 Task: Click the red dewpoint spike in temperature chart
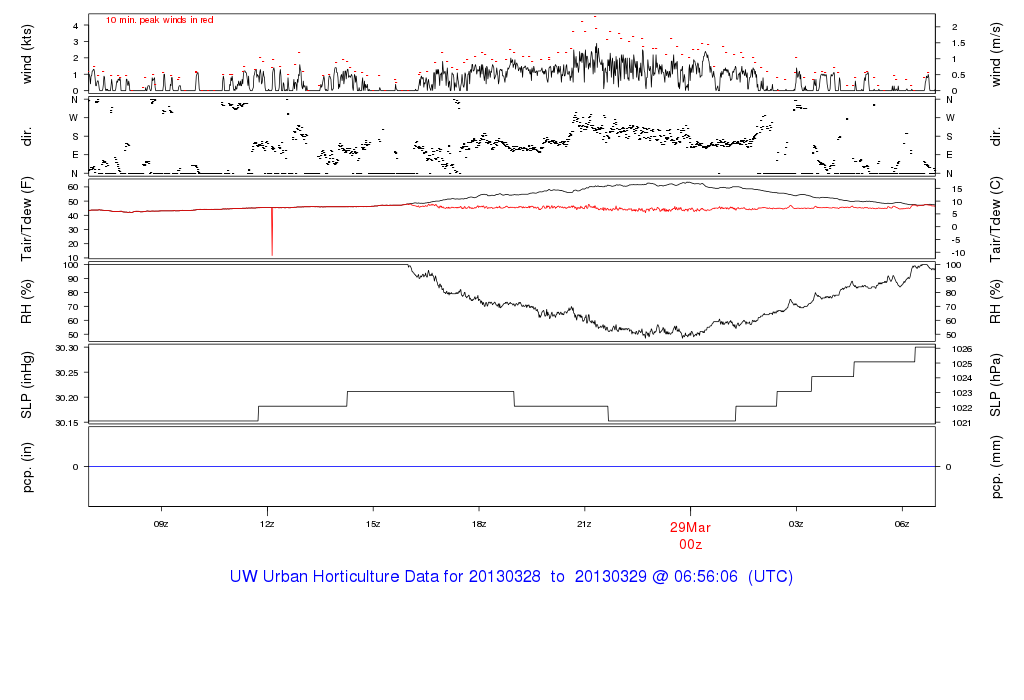pos(272,232)
